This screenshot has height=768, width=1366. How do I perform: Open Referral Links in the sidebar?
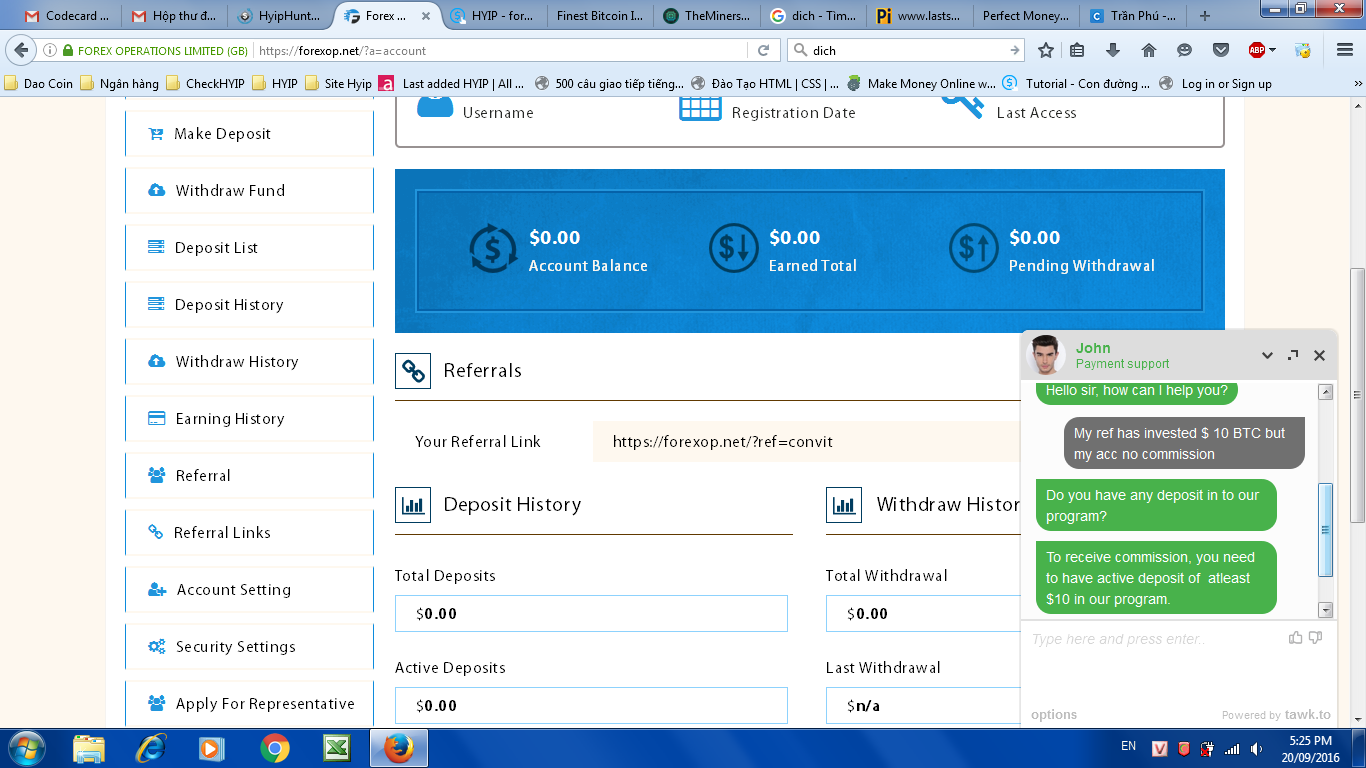[249, 533]
